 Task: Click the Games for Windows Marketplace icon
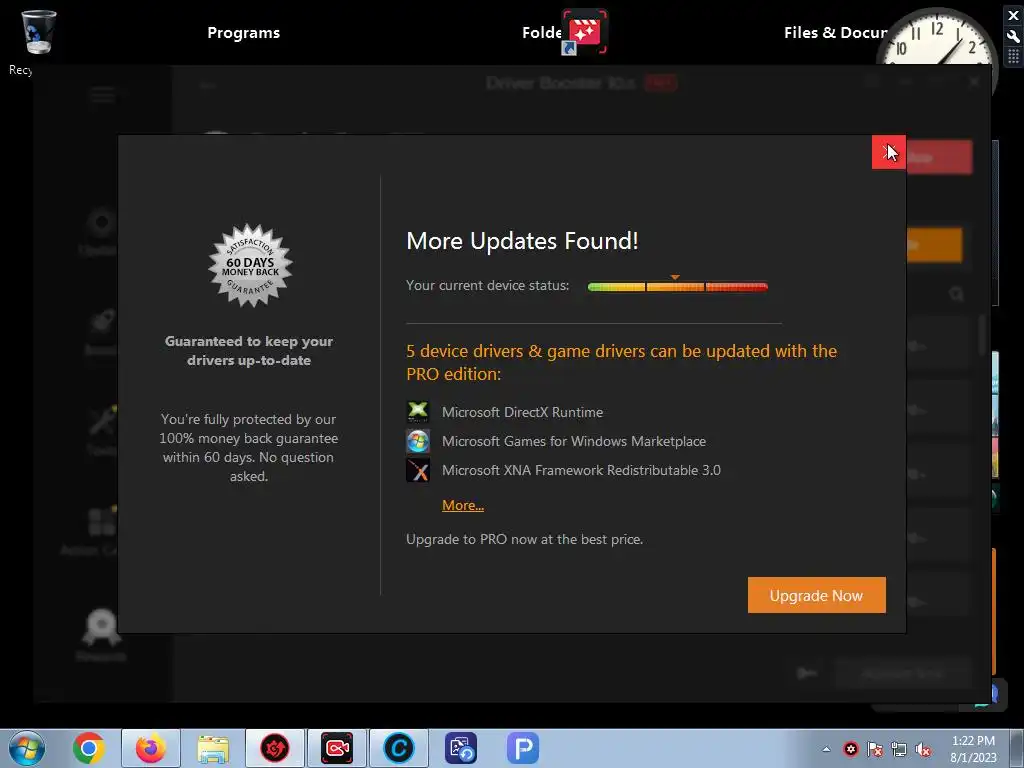click(x=418, y=441)
